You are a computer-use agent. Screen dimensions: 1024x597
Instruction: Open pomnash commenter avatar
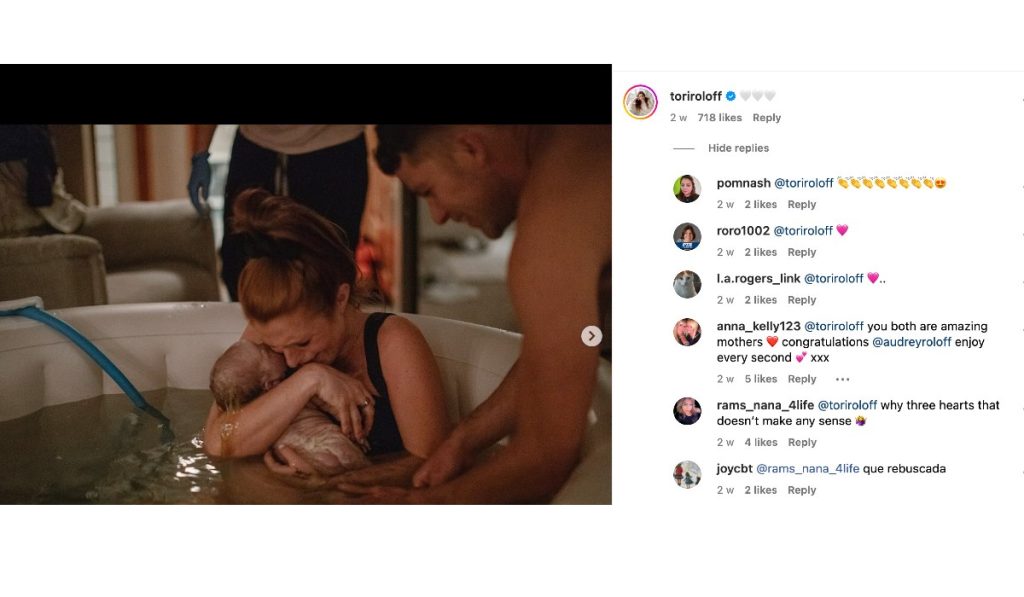[x=687, y=189]
